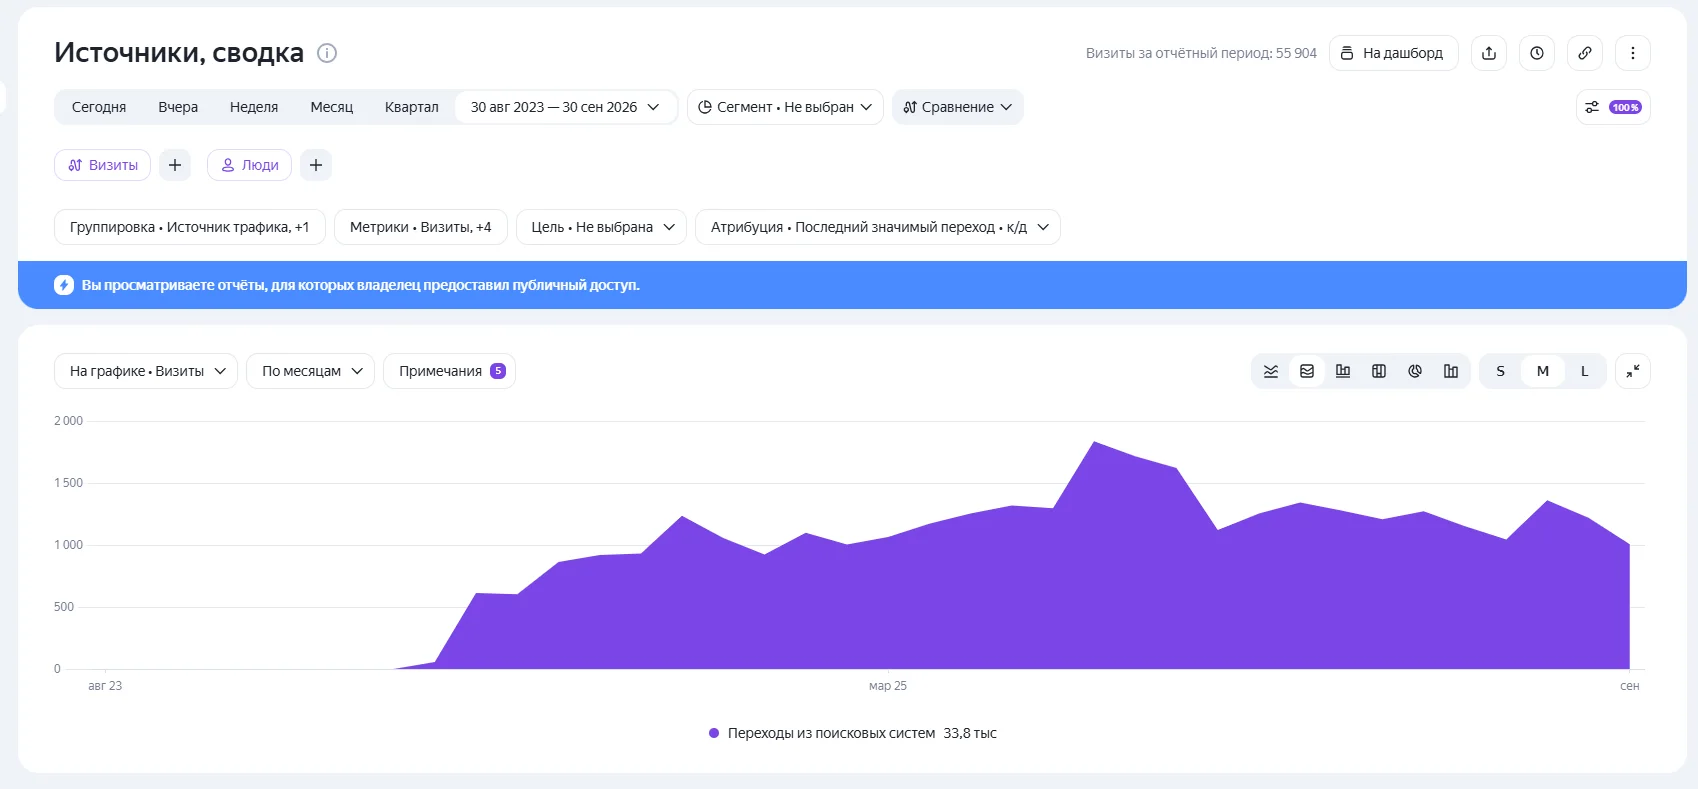Select the Неделя period
This screenshot has width=1698, height=789.
pyautogui.click(x=254, y=107)
